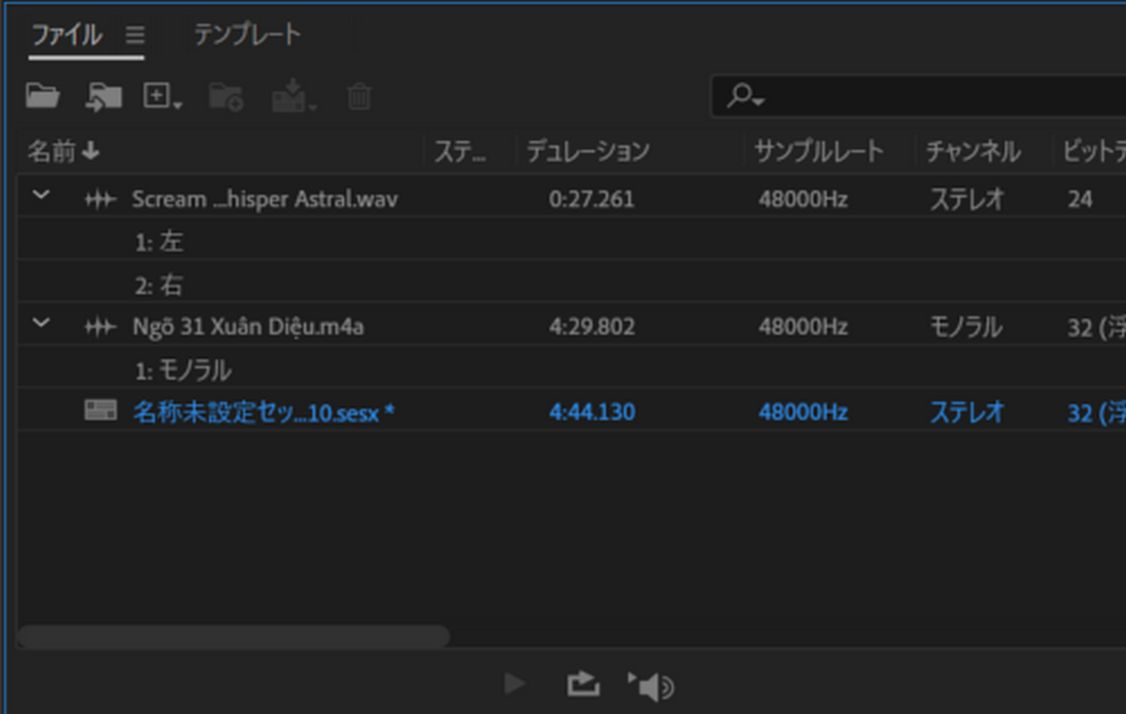
Task: Open the ファイル panel hamburger menu
Action: point(135,34)
